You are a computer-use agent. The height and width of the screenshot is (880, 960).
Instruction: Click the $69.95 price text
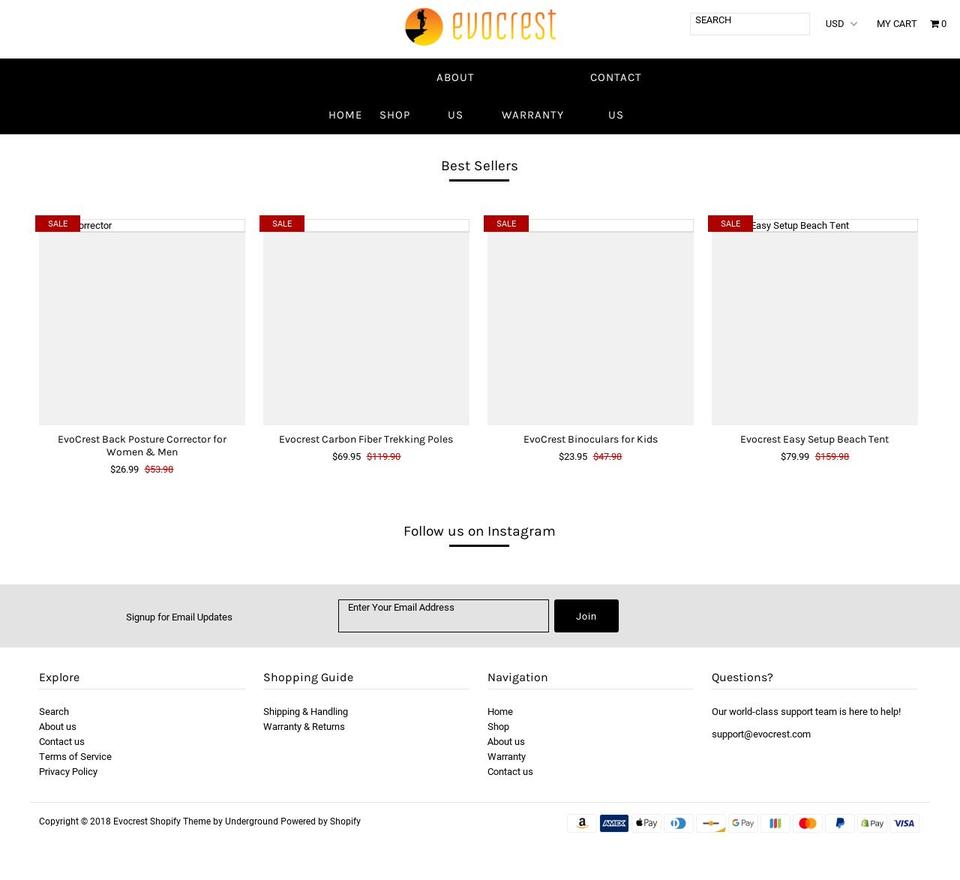(347, 457)
